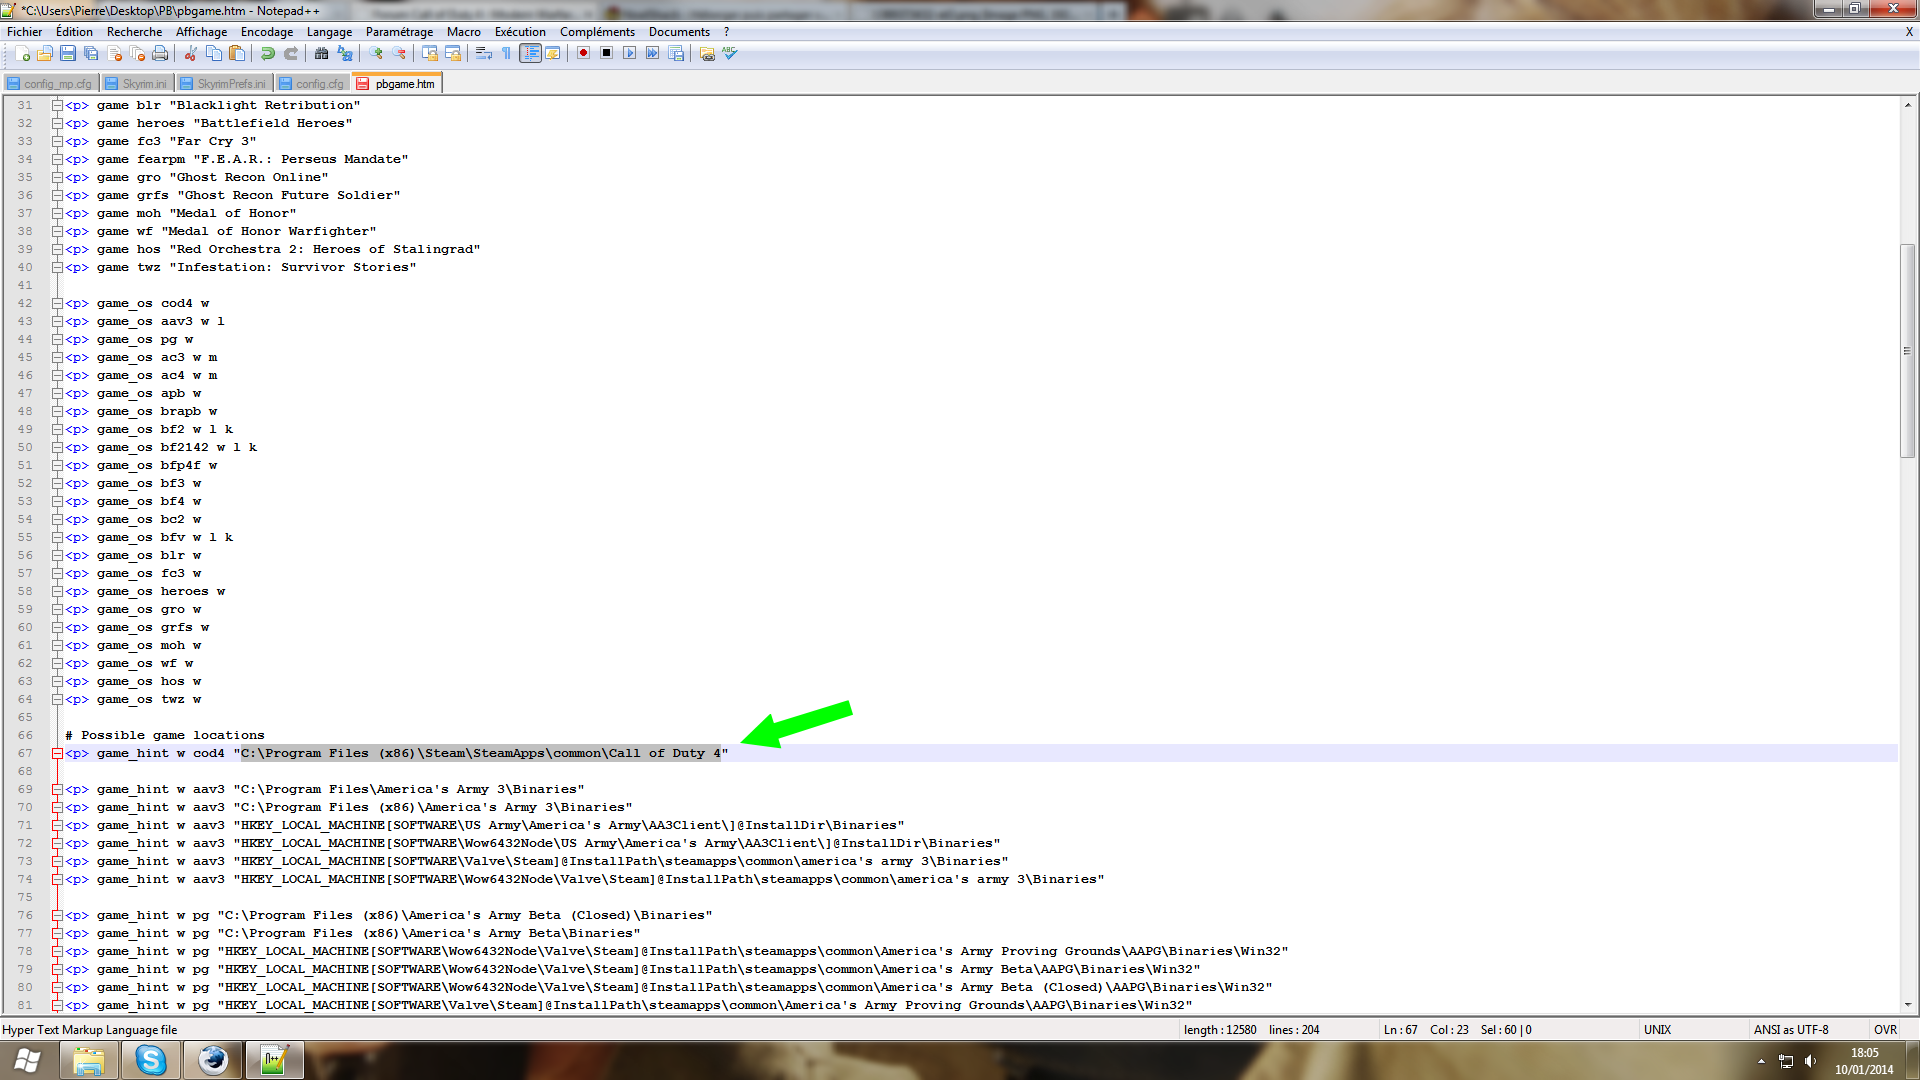Open the Windows Start menu
The image size is (1920, 1080).
(x=27, y=1061)
